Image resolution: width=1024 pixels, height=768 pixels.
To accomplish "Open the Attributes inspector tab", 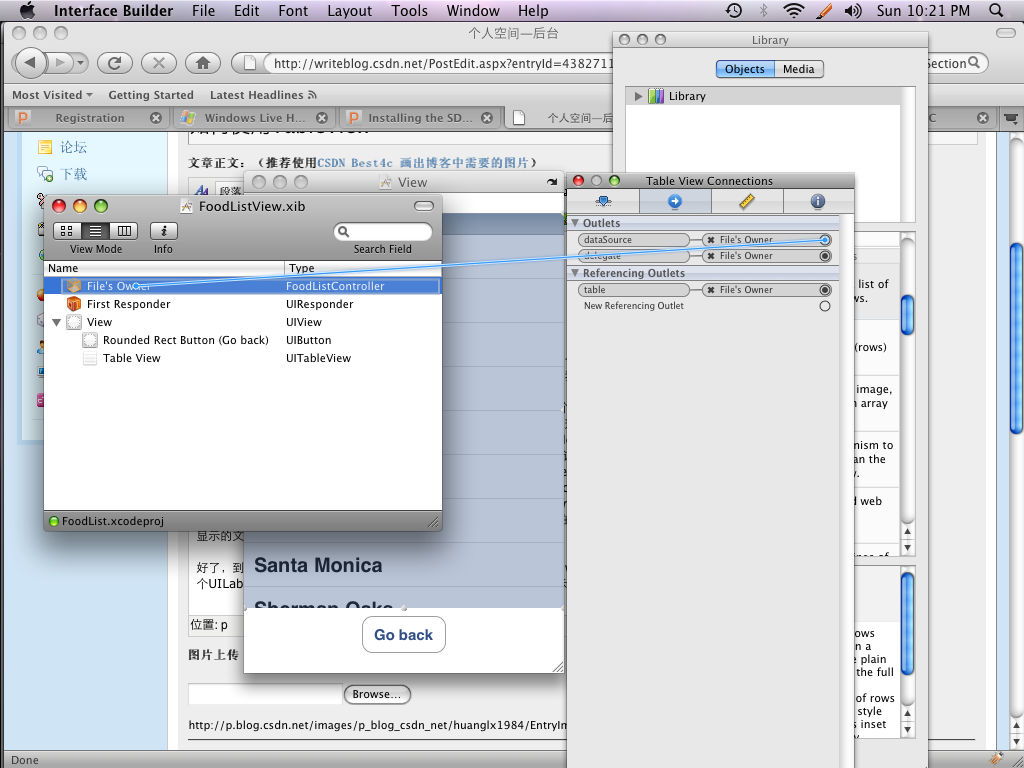I will point(603,201).
